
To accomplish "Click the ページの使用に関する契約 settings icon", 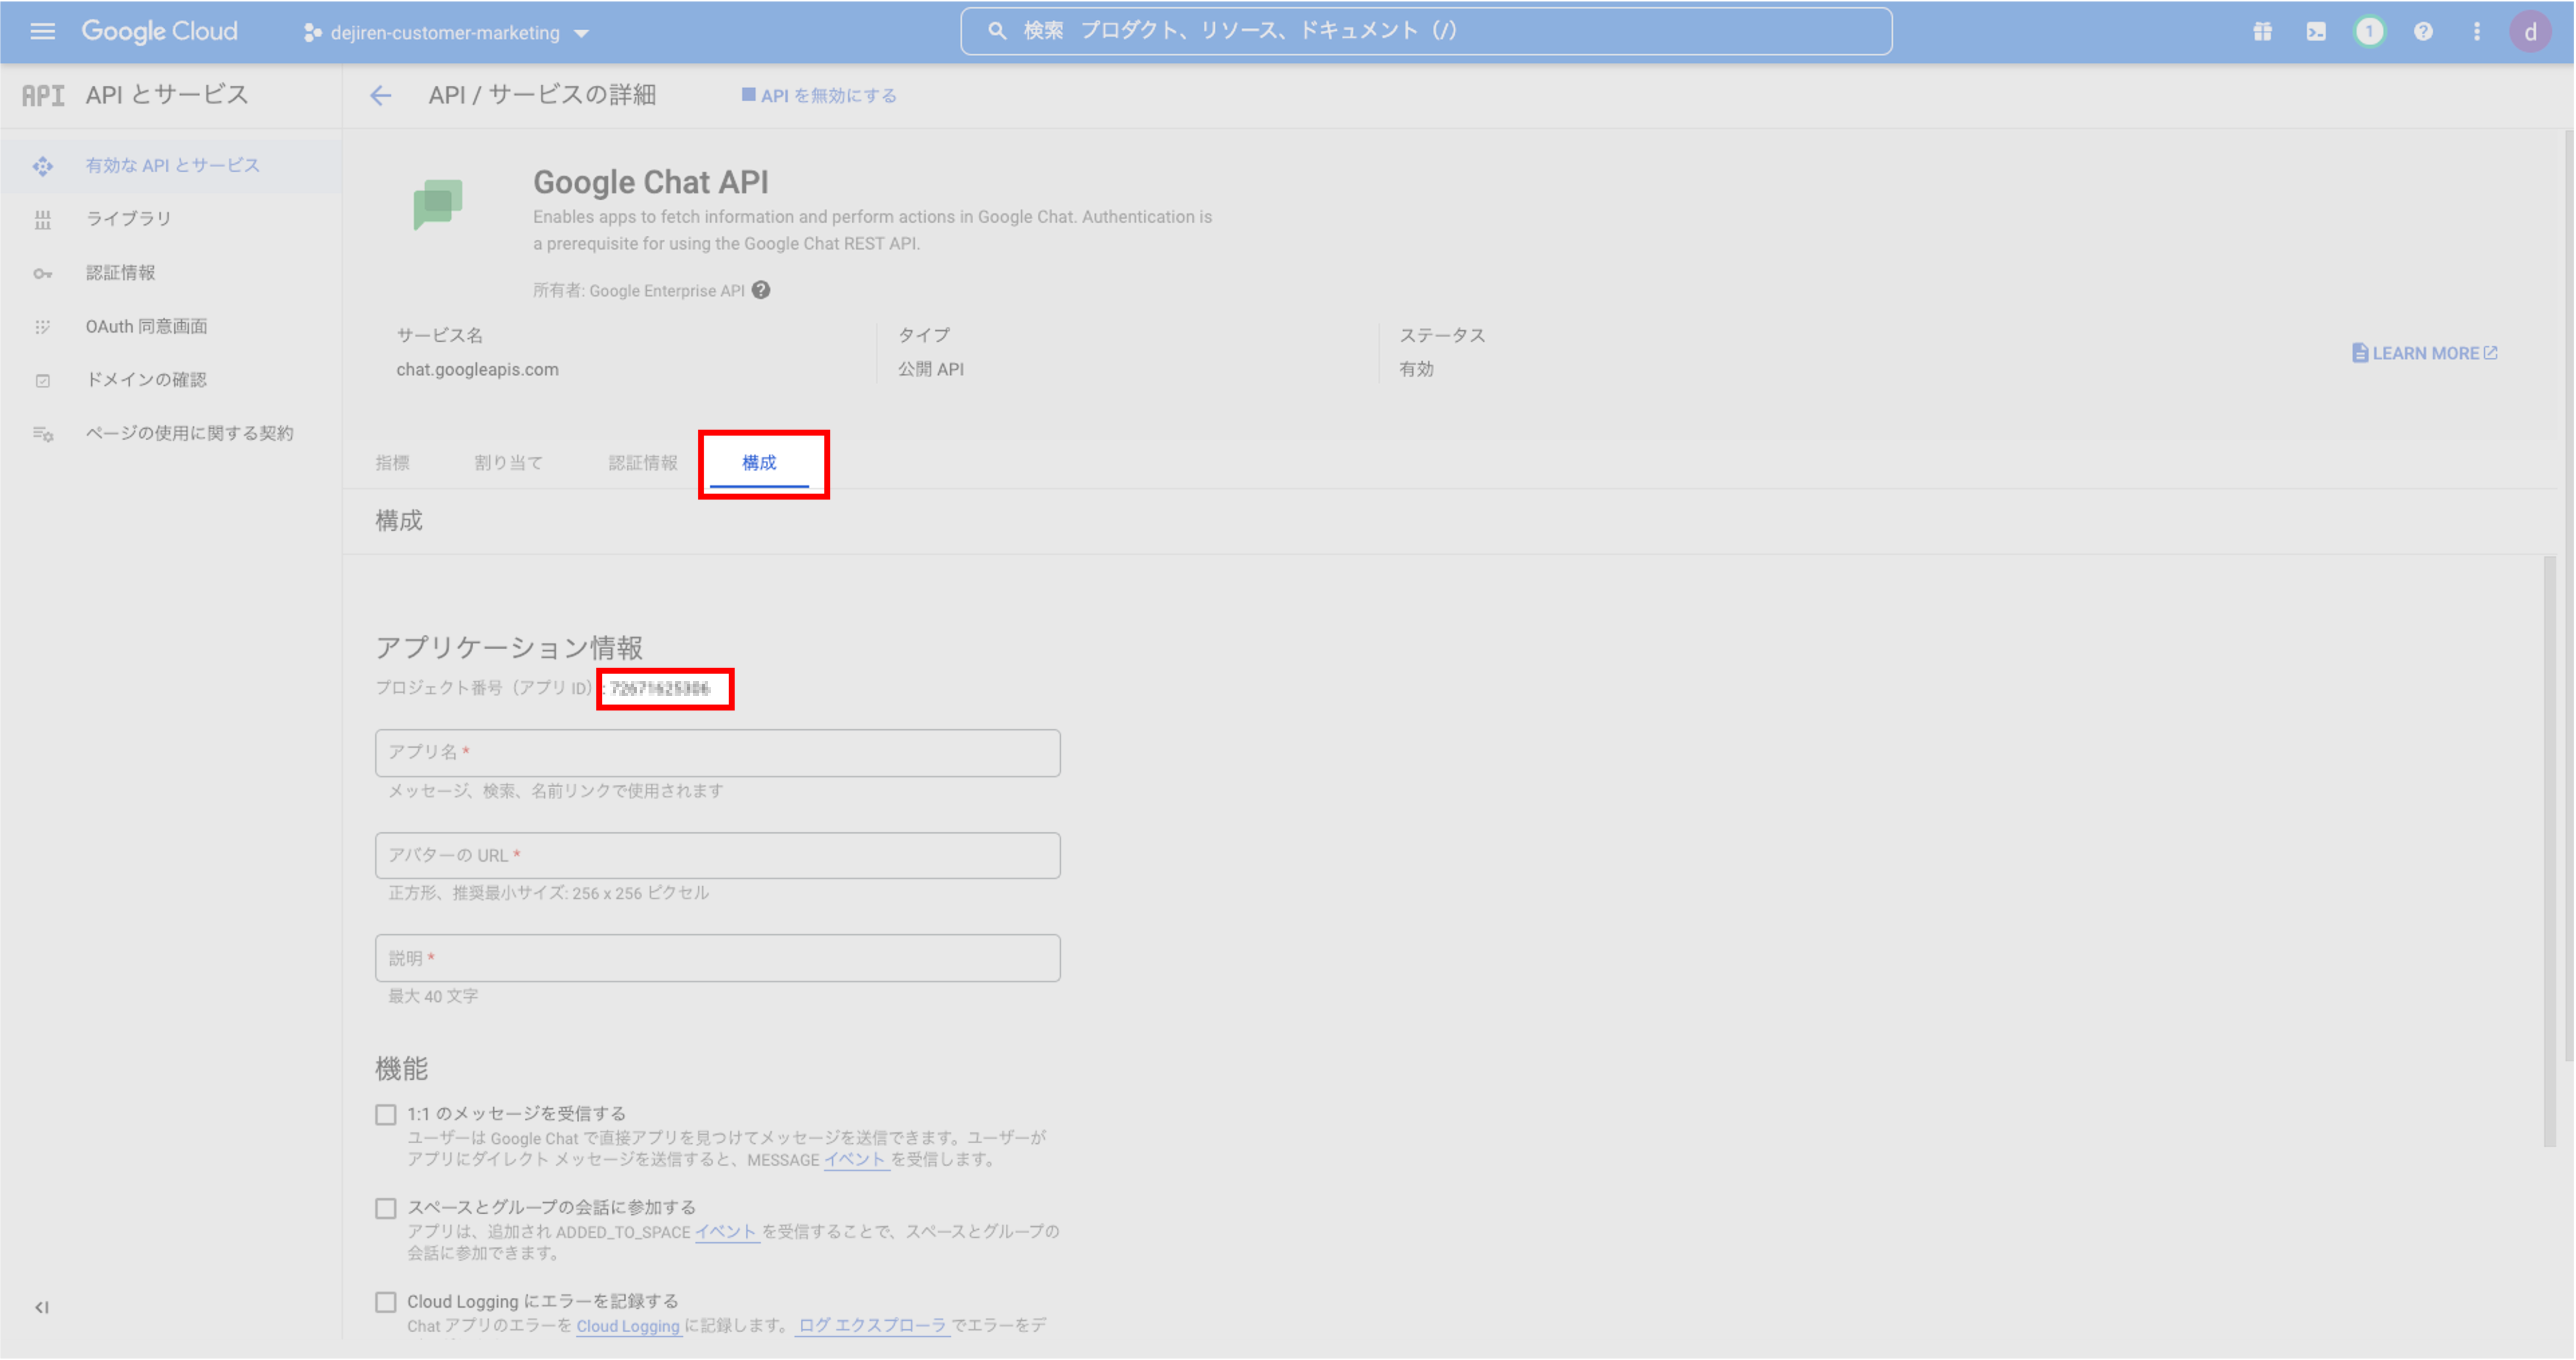I will [x=43, y=434].
